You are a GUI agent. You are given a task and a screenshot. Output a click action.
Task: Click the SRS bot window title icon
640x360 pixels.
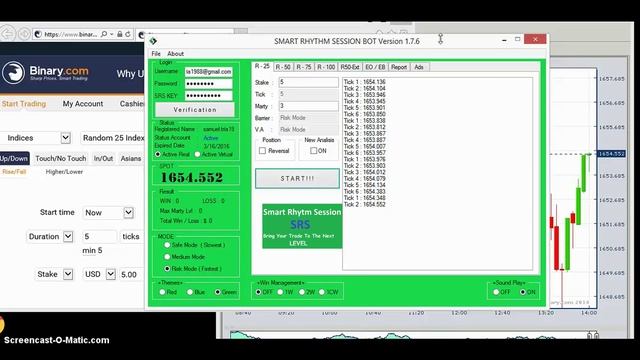153,41
